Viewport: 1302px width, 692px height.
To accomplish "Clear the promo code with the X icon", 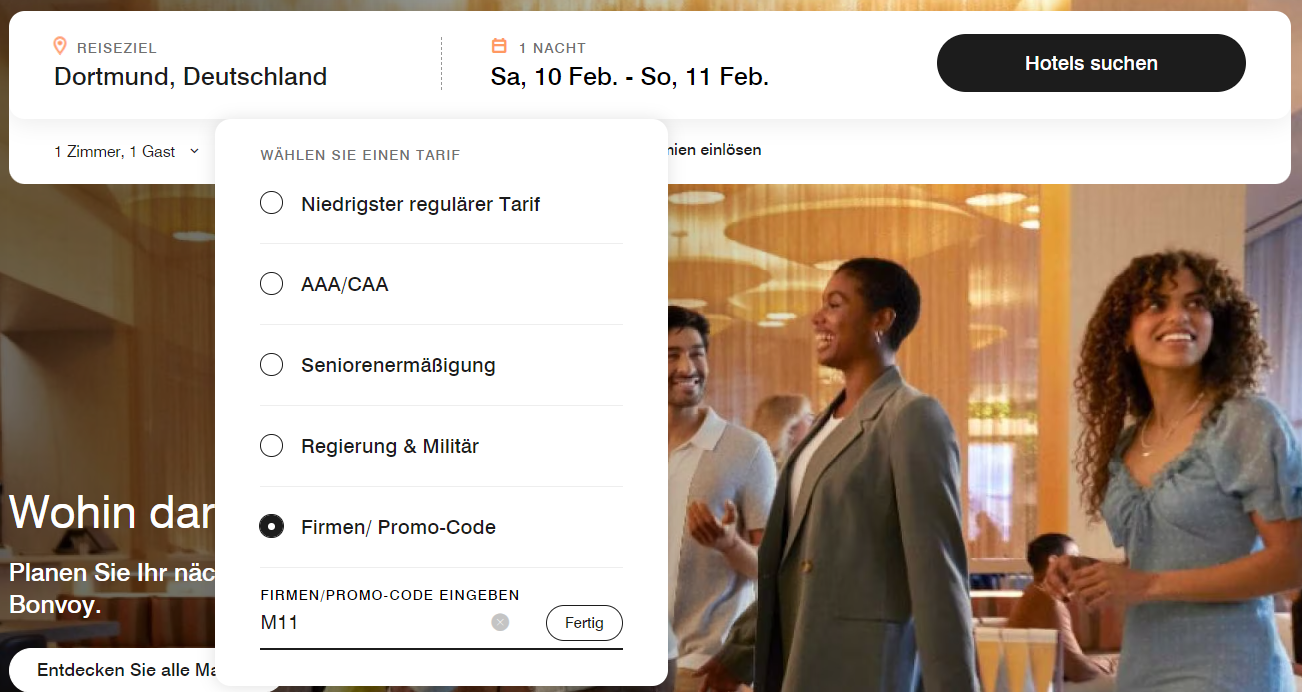I will pos(500,622).
